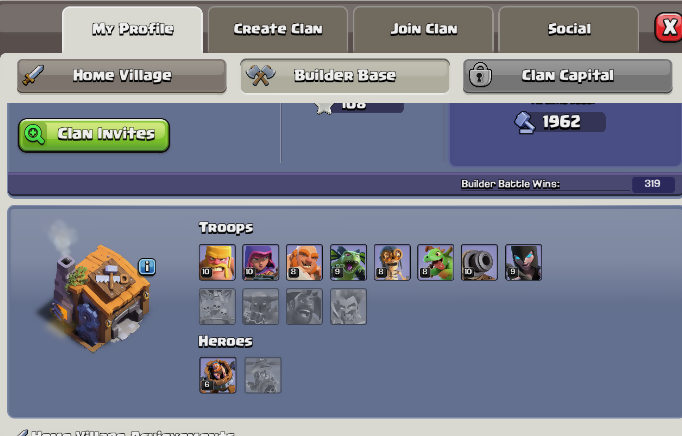The image size is (682, 436).
Task: Click the locked grayed hero slot
Action: [263, 375]
